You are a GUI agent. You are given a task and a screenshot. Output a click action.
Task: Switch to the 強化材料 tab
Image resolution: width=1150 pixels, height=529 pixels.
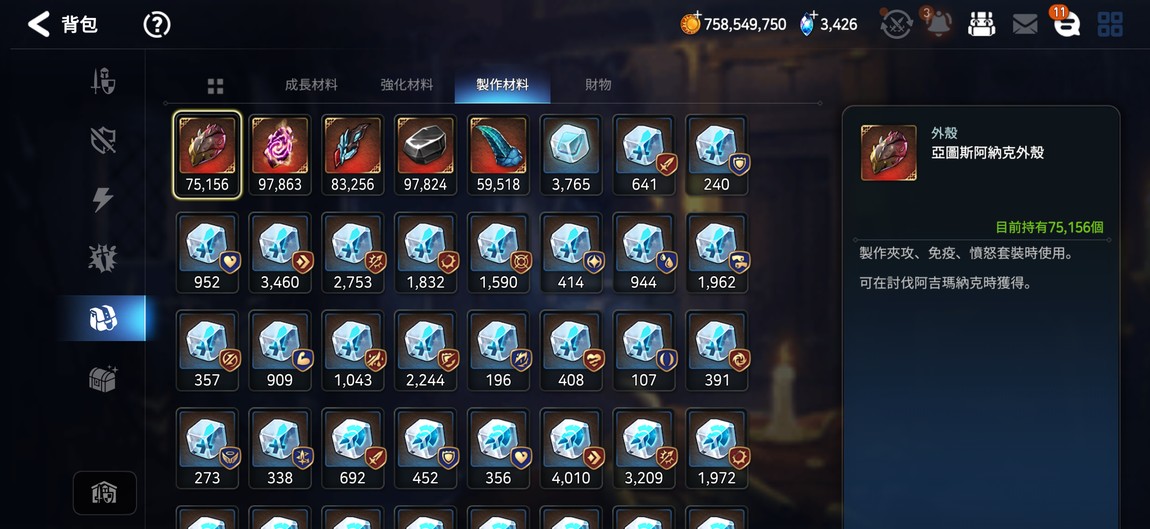[x=406, y=84]
